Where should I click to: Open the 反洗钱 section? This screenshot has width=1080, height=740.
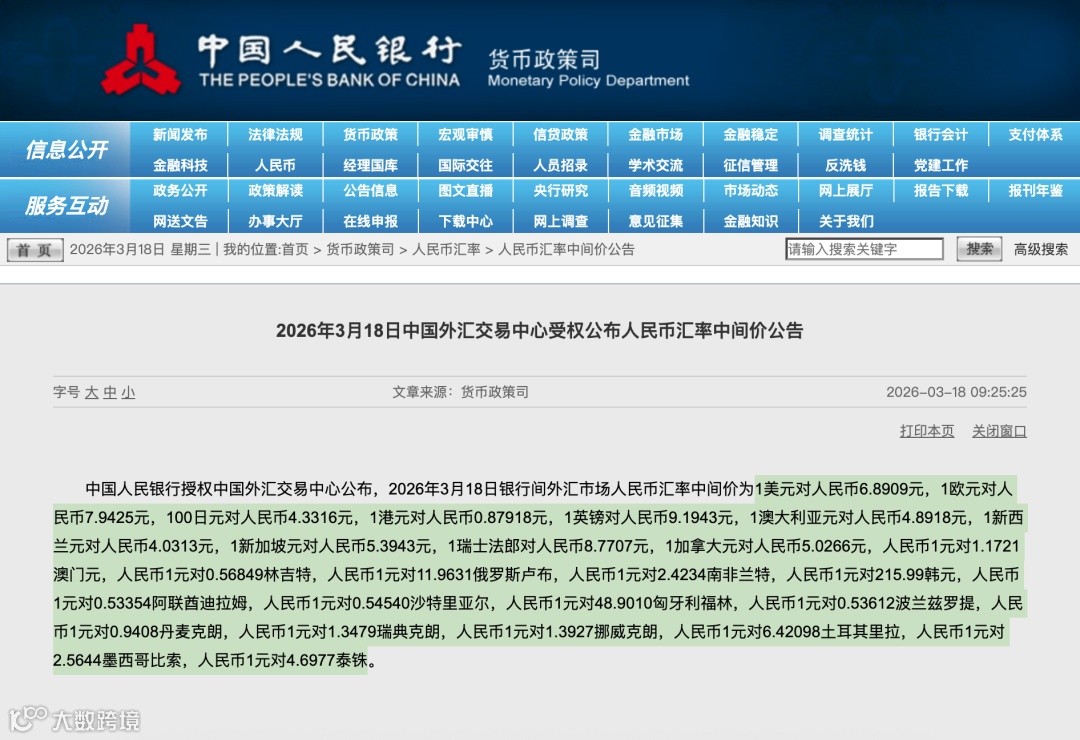pos(845,164)
